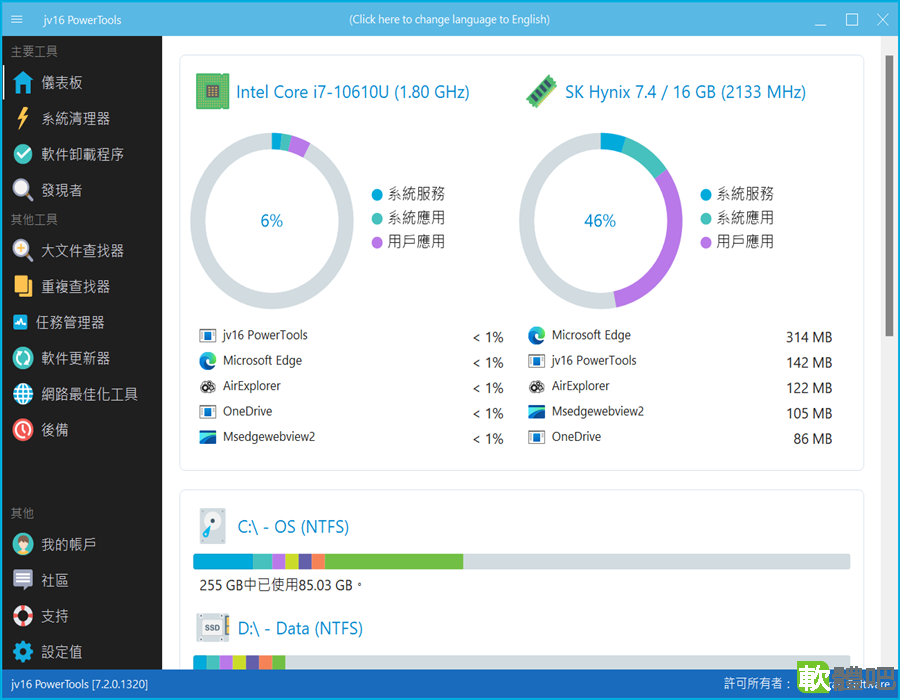The height and width of the screenshot is (700, 900).
Task: Click AirExplorer in the CPU list
Action: point(251,386)
